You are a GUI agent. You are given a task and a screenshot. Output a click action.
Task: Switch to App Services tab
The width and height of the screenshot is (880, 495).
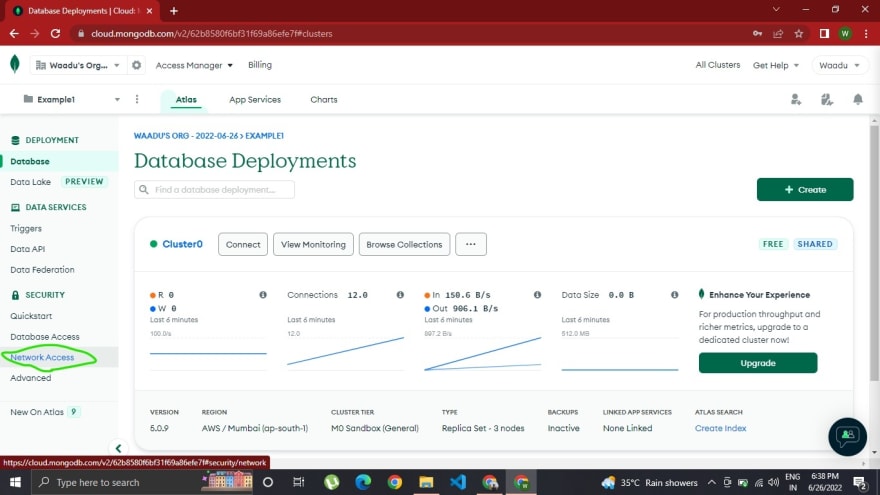tap(255, 99)
